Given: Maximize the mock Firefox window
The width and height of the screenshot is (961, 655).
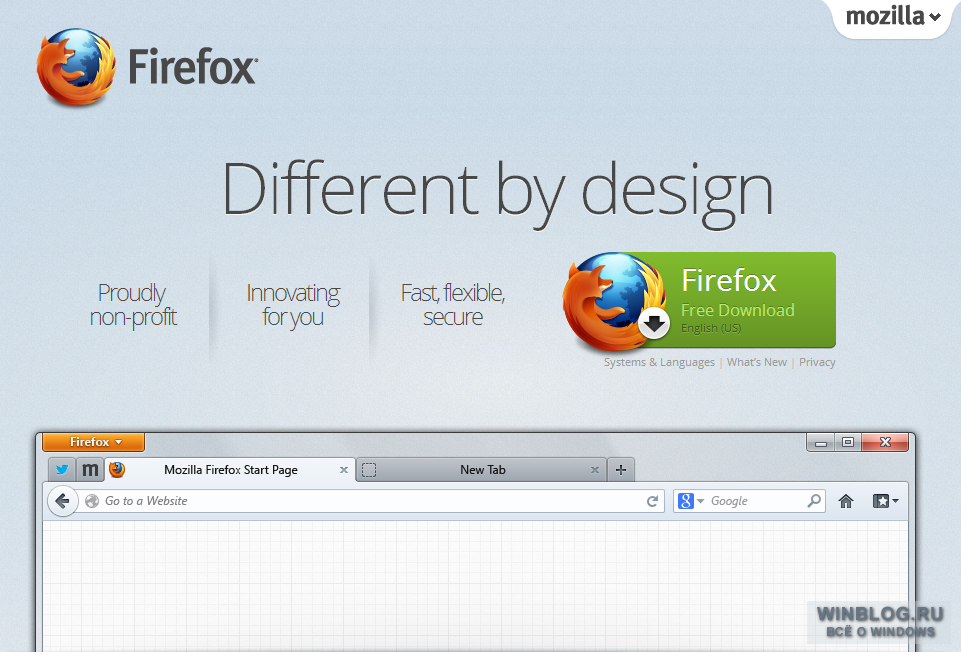Looking at the screenshot, I should pyautogui.click(x=848, y=442).
